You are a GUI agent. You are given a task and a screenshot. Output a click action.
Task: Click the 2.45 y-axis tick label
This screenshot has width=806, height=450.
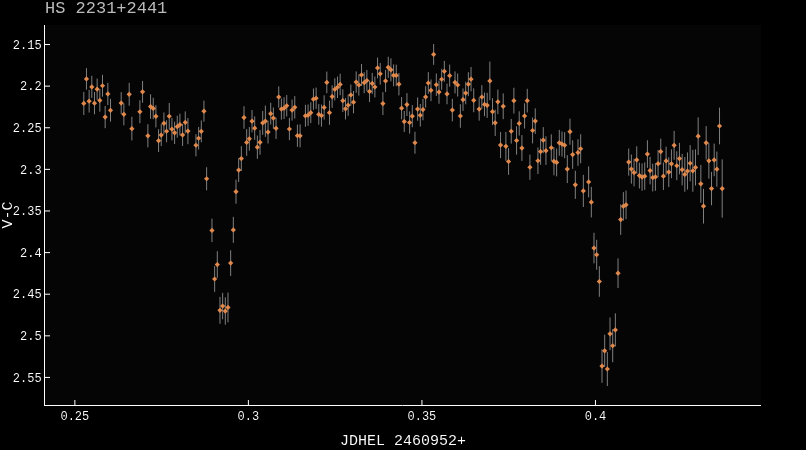(26, 294)
